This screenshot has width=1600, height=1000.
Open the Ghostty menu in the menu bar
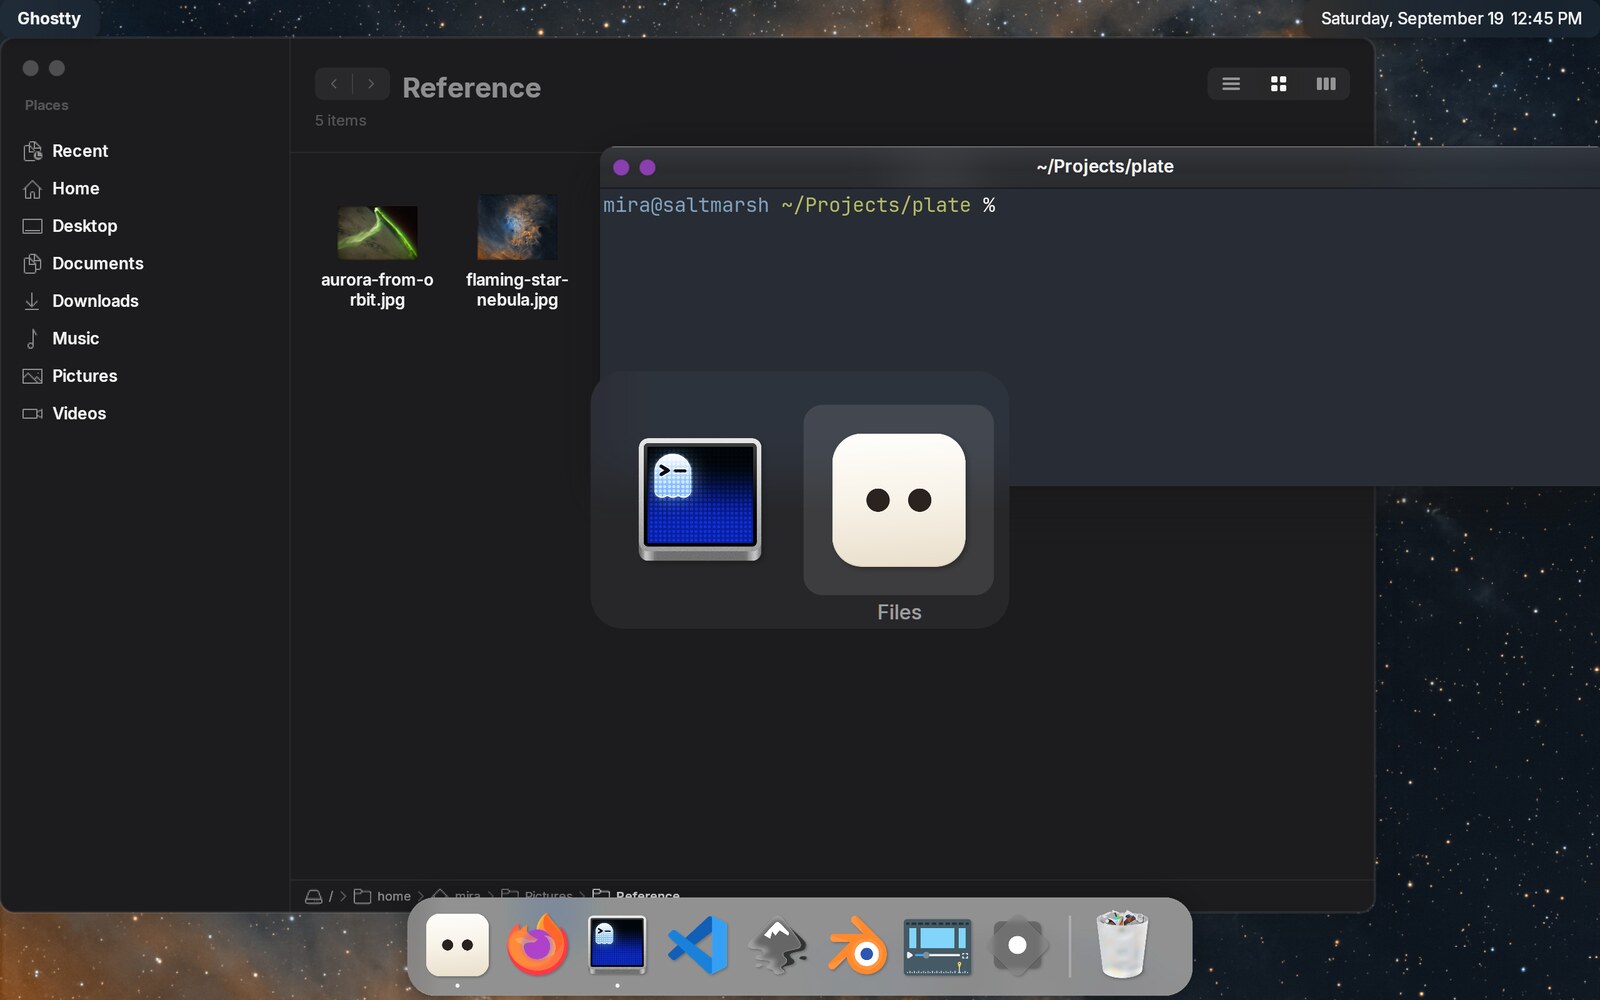tap(49, 18)
